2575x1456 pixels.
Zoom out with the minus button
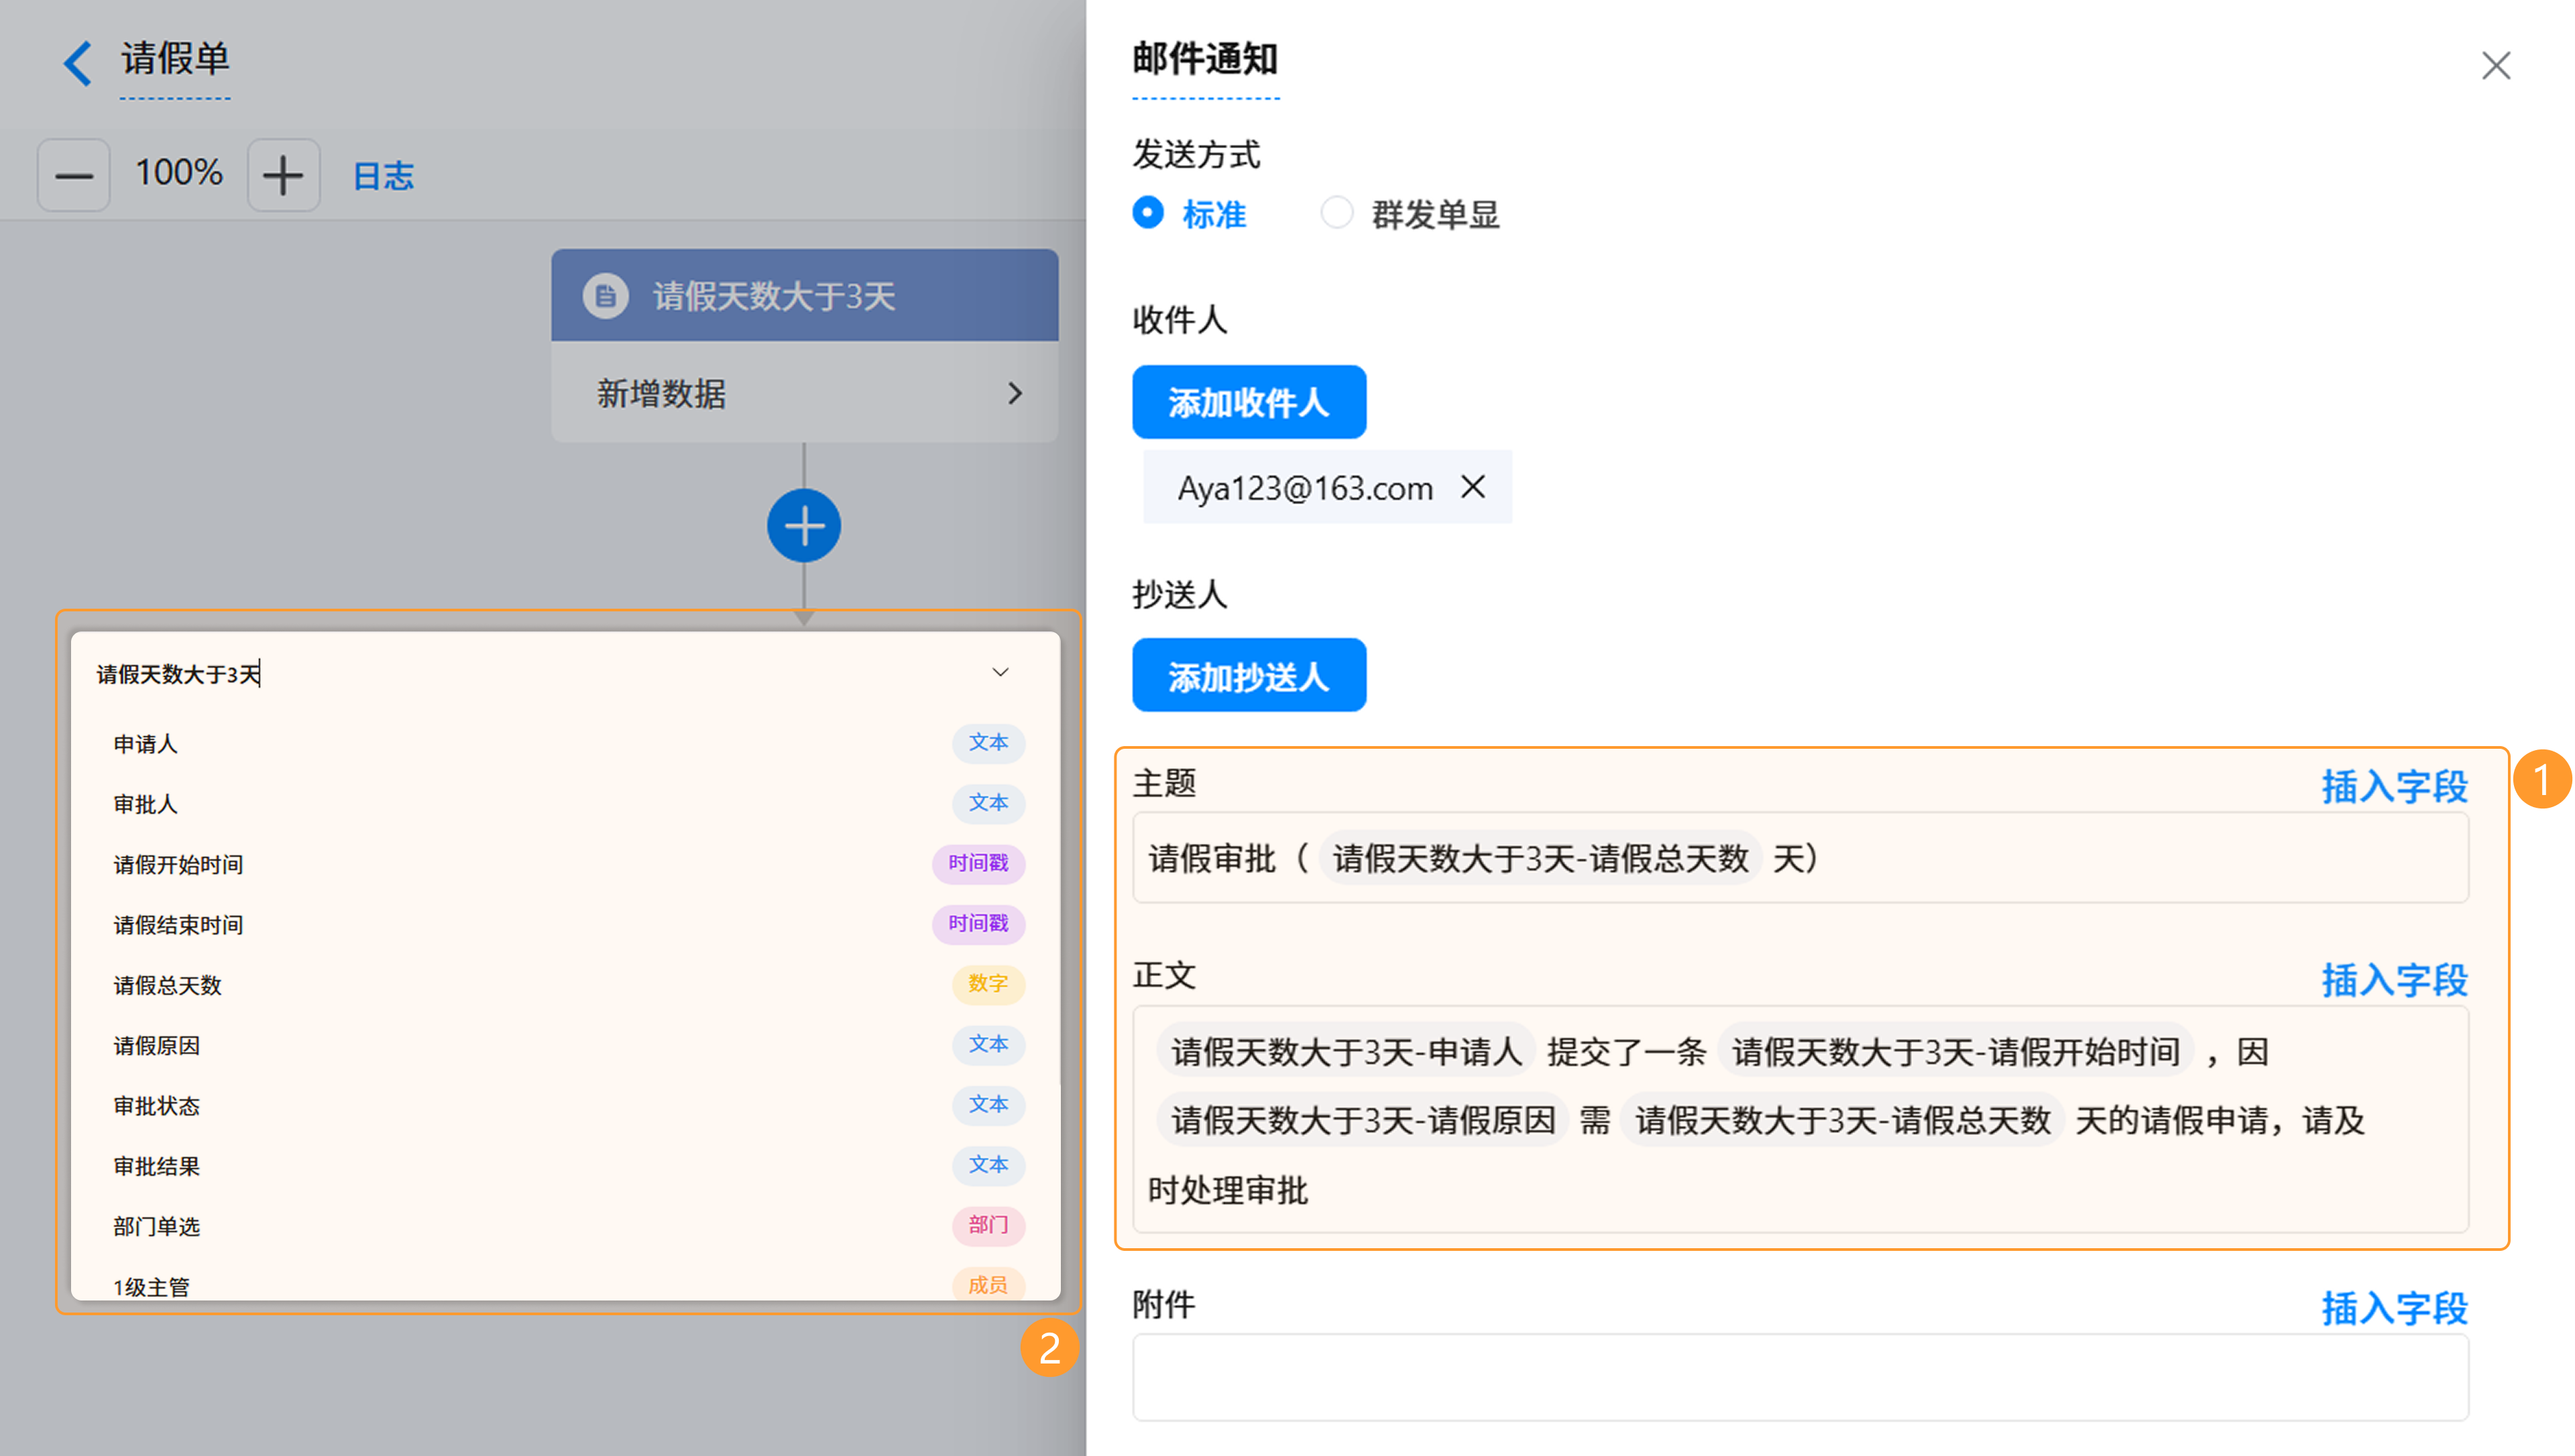tap(73, 175)
